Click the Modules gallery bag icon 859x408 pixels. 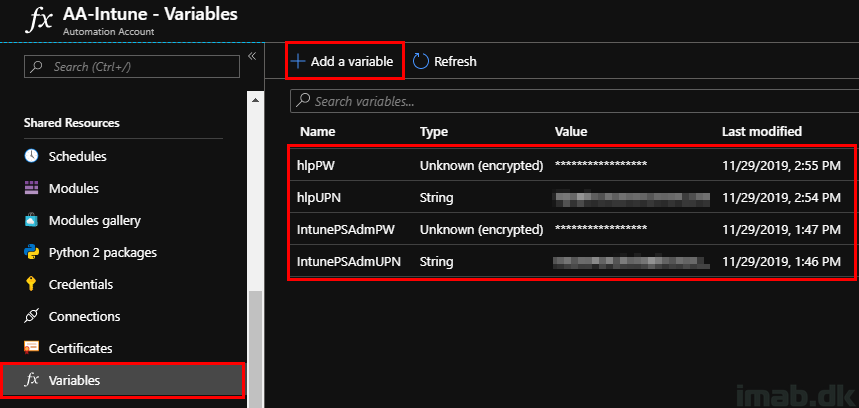pyautogui.click(x=31, y=220)
